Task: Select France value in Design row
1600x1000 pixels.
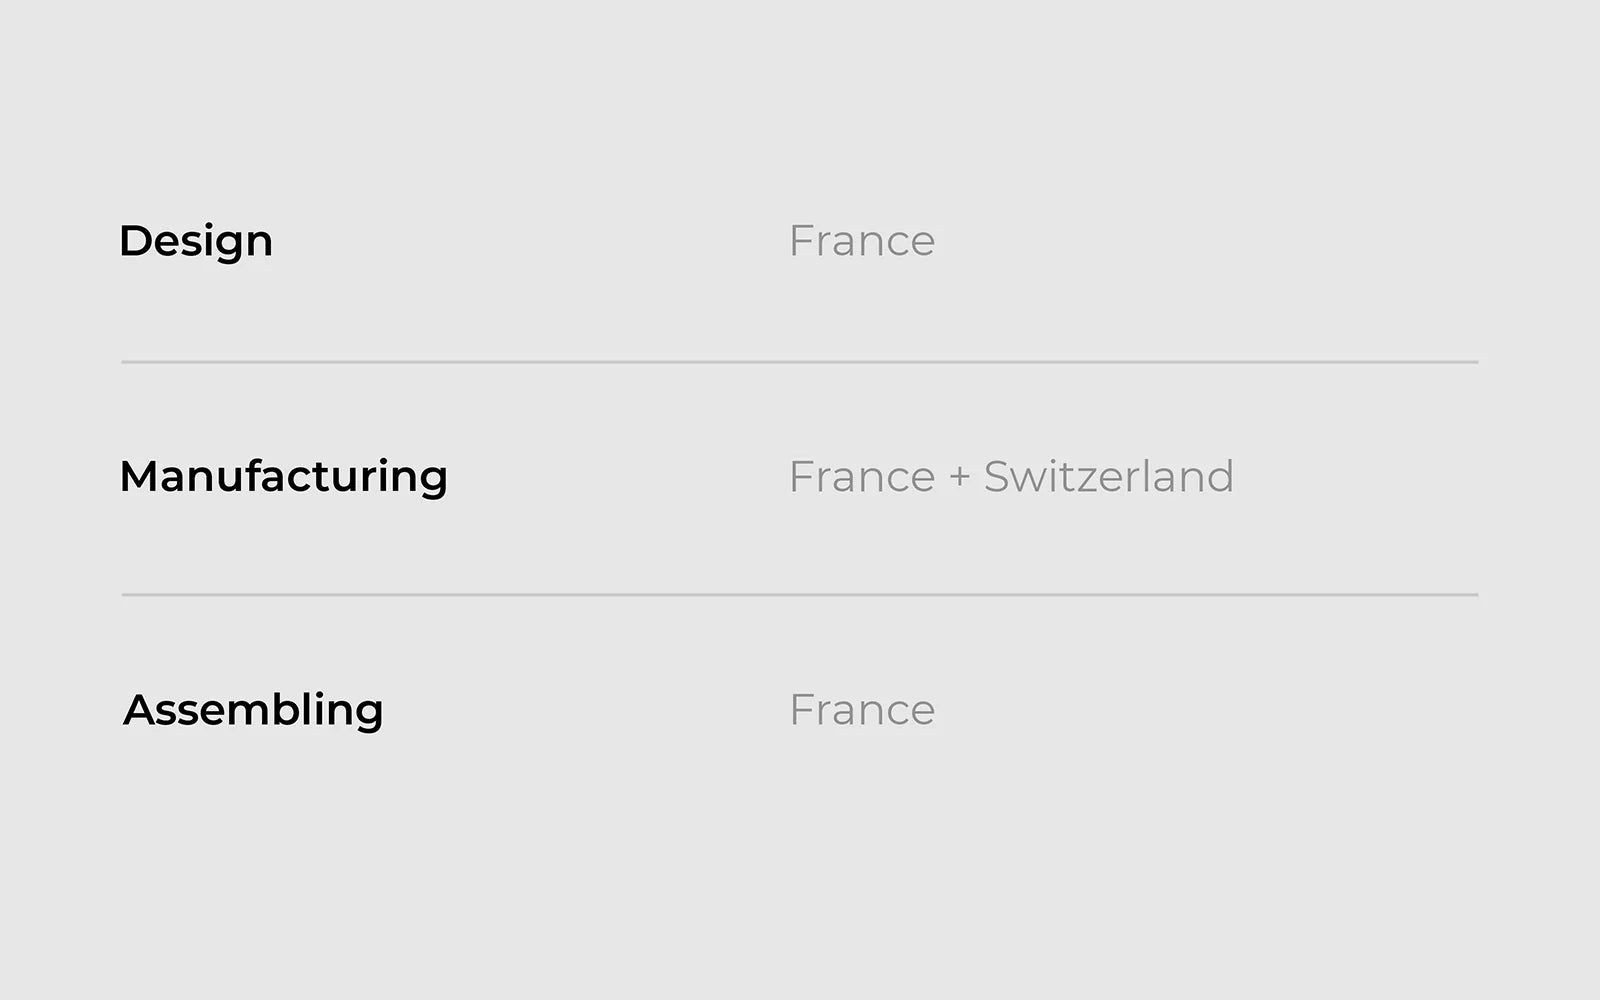Action: click(x=861, y=241)
